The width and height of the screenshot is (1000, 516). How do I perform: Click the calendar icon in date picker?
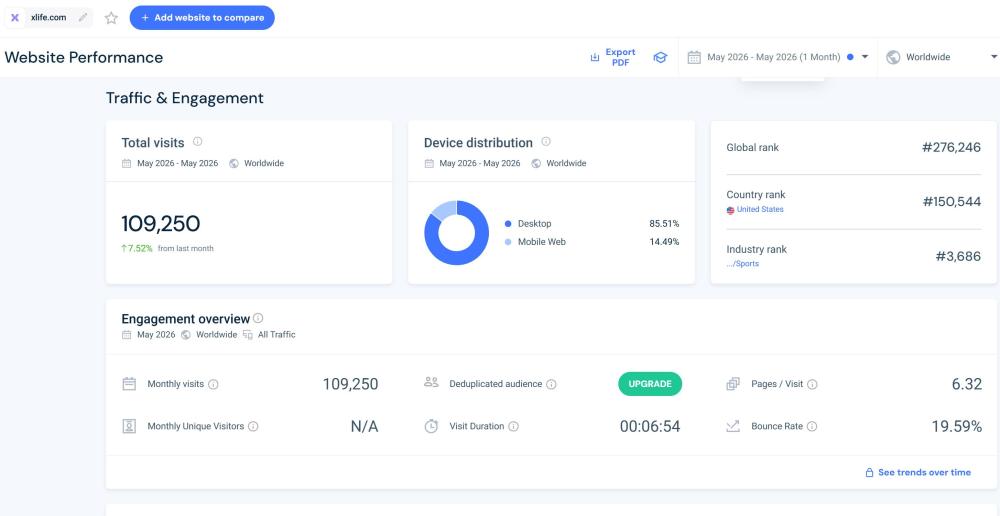click(x=694, y=57)
